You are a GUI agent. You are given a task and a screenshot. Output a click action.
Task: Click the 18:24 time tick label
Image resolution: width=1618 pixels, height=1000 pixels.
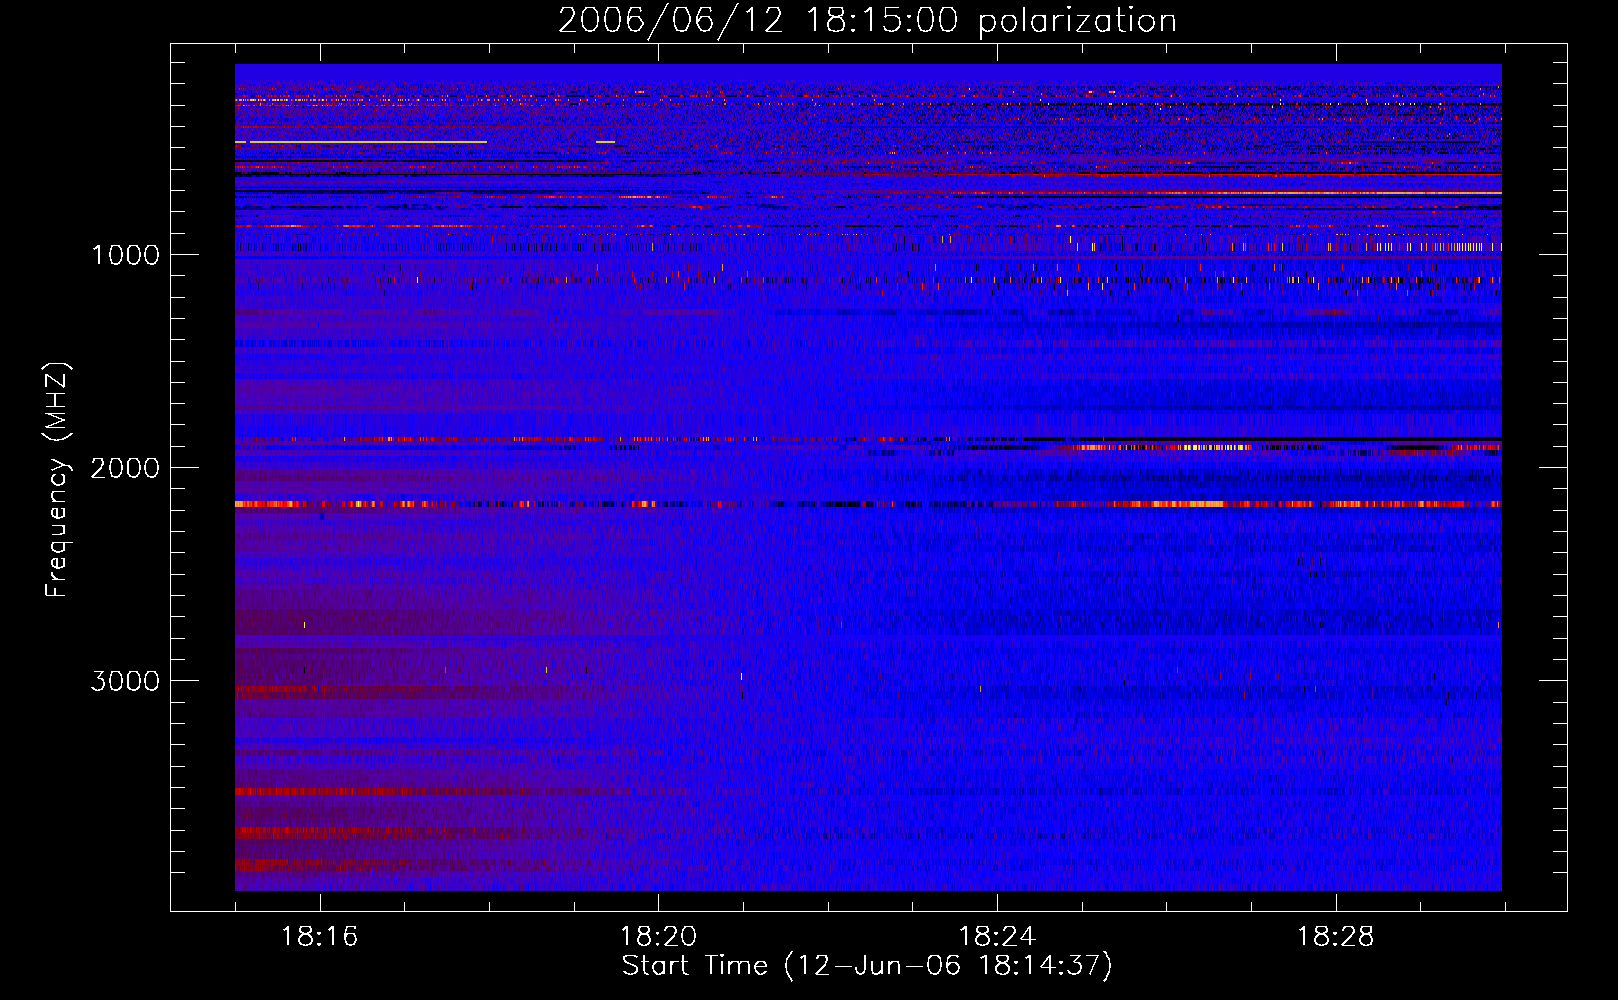pos(997,937)
